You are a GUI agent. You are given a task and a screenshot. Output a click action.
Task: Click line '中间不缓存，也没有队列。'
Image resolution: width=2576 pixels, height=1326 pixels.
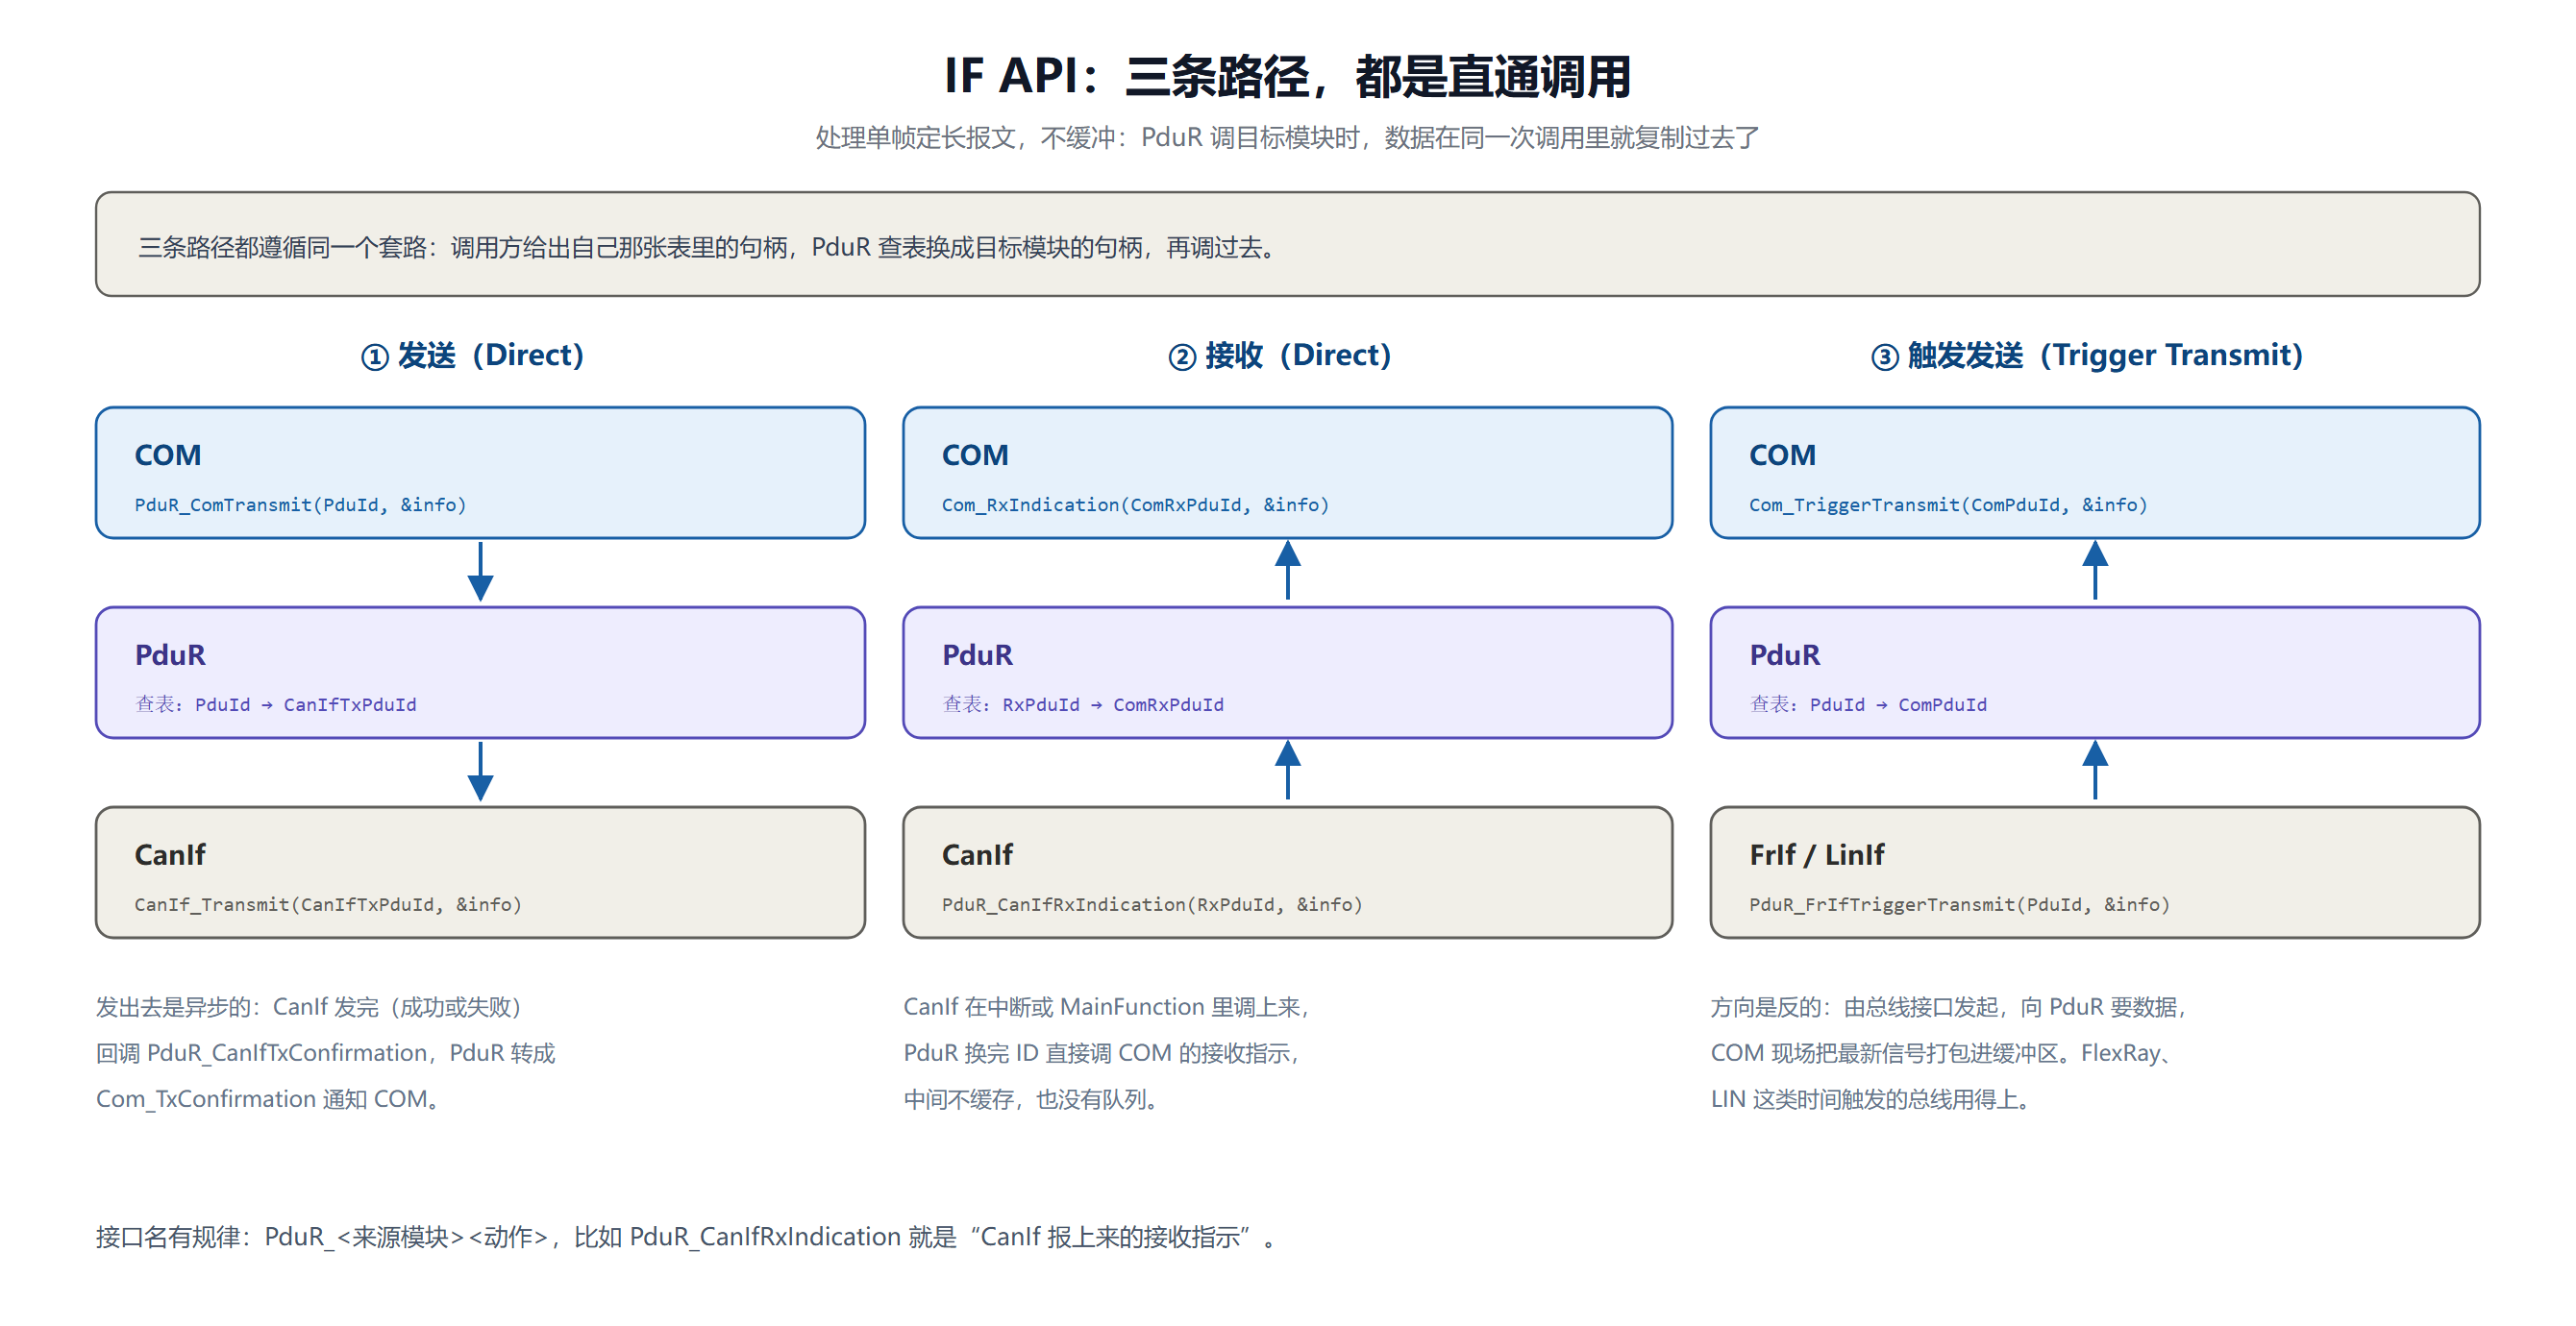pyautogui.click(x=1032, y=1099)
